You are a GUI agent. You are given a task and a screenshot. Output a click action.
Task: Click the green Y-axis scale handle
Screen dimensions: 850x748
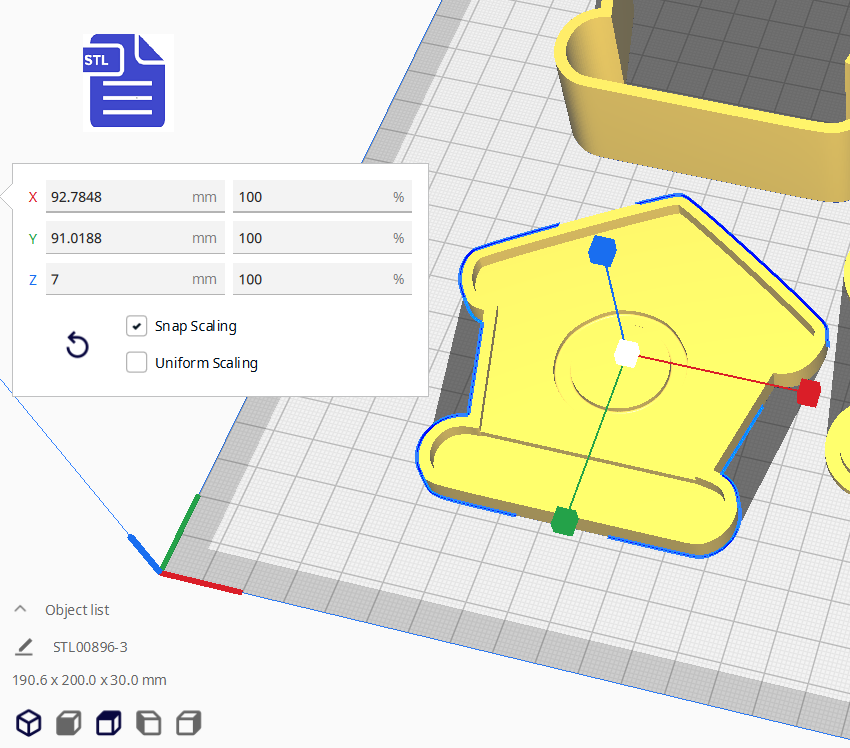point(565,520)
